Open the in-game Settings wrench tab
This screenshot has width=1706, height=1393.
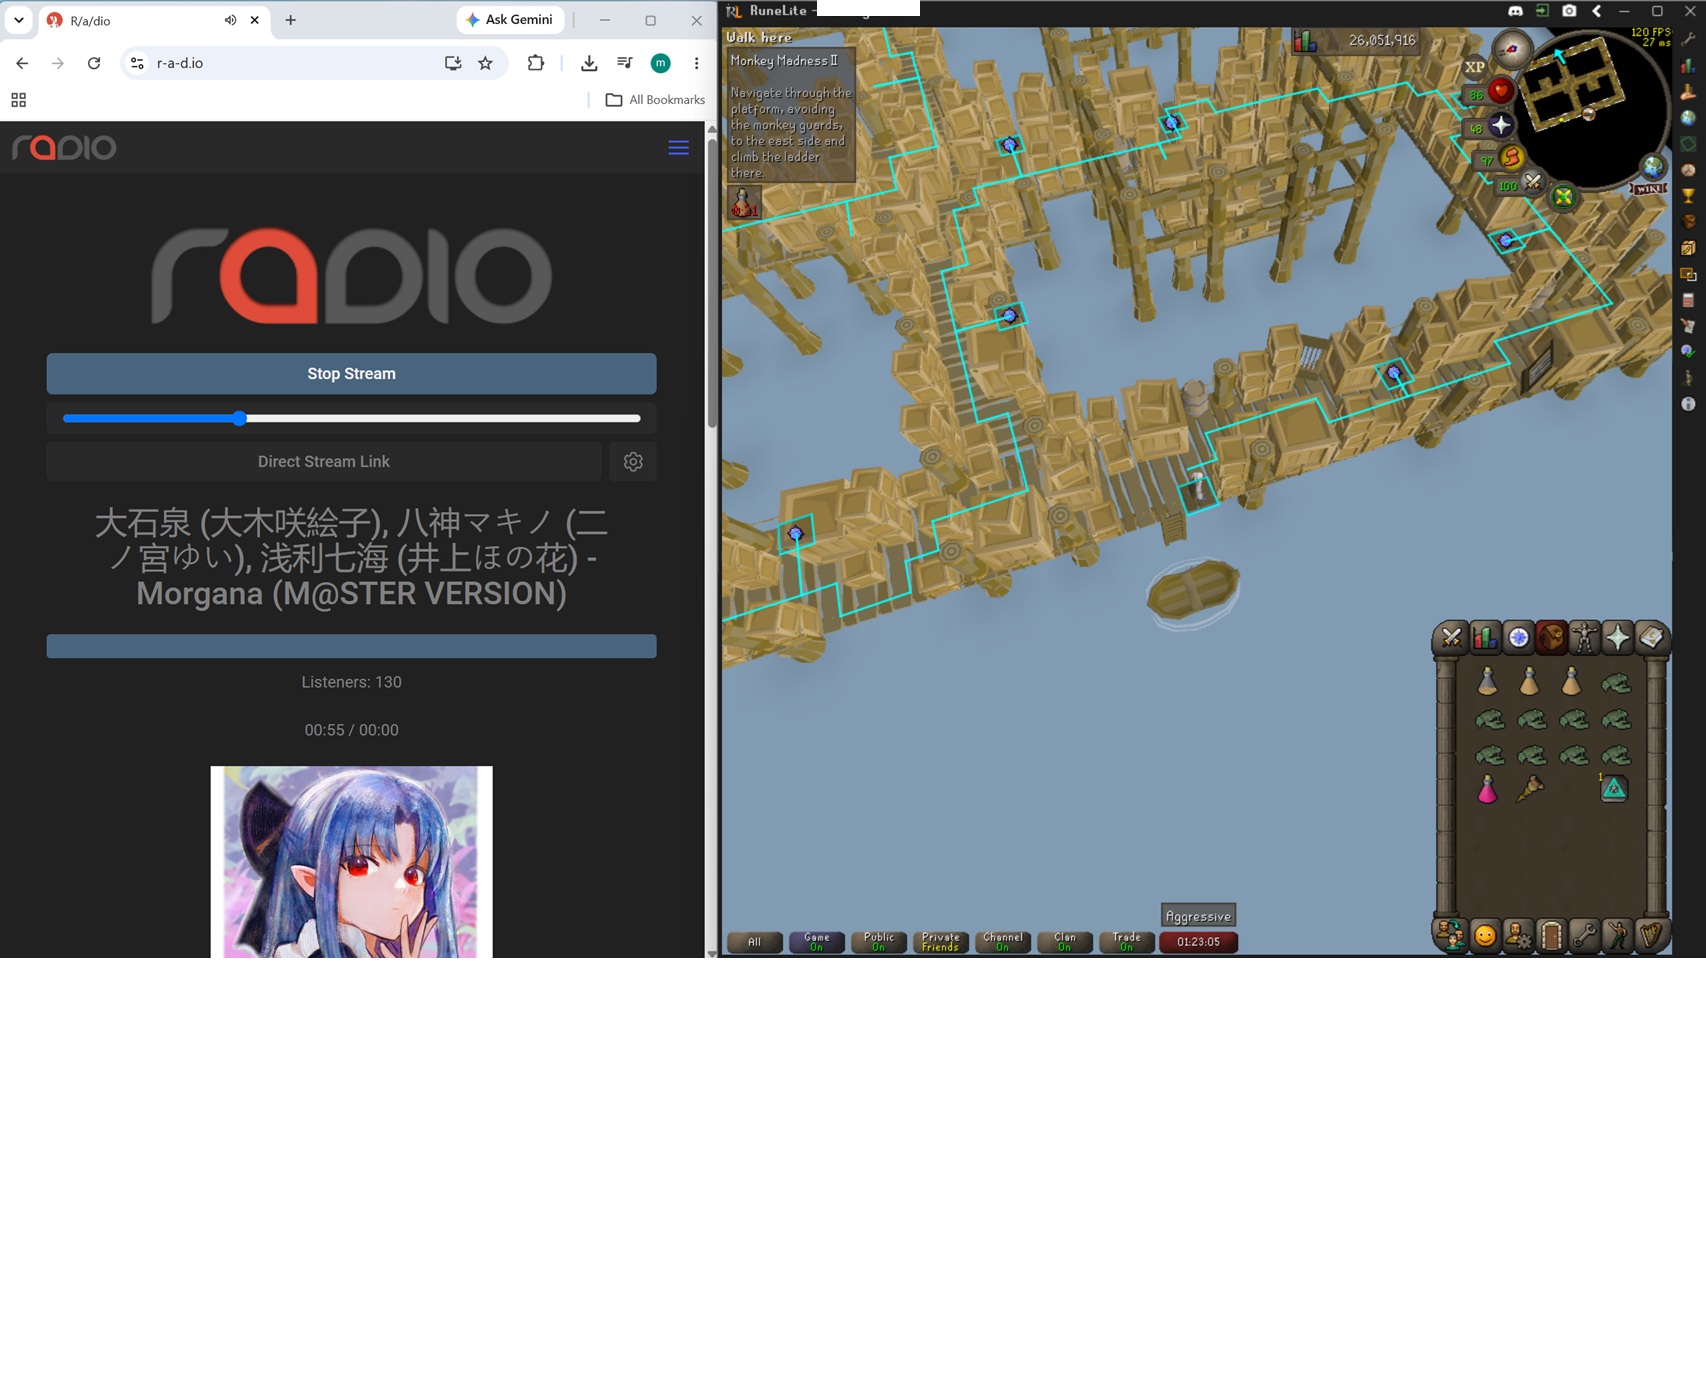point(1584,935)
